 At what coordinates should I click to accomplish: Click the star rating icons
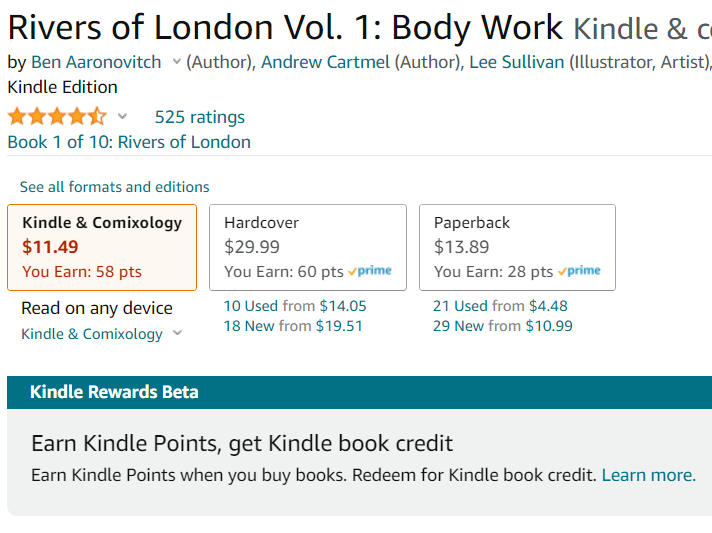57,116
